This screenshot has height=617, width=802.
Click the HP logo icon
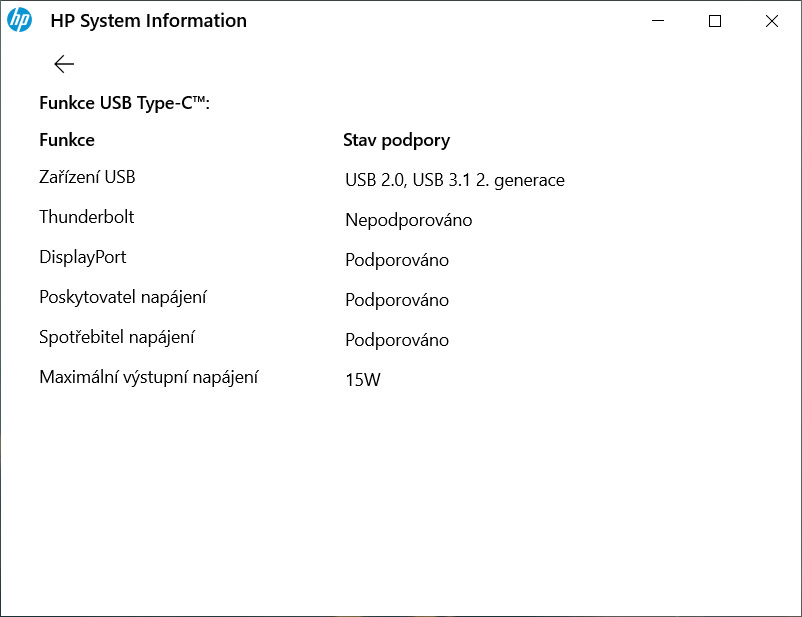(20, 21)
